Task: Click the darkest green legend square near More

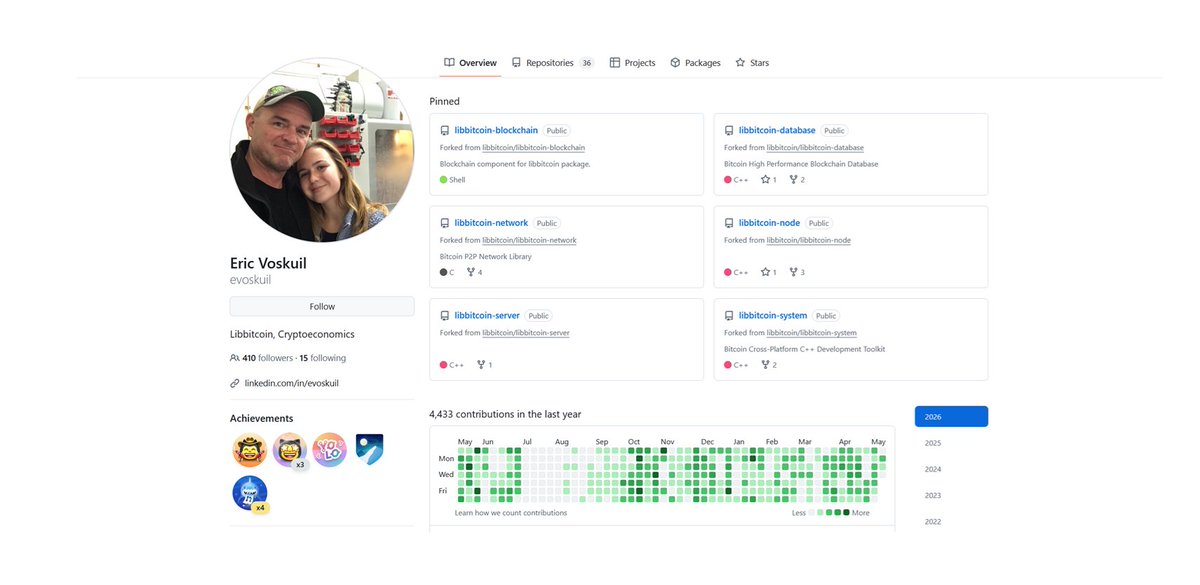Action: [846, 512]
